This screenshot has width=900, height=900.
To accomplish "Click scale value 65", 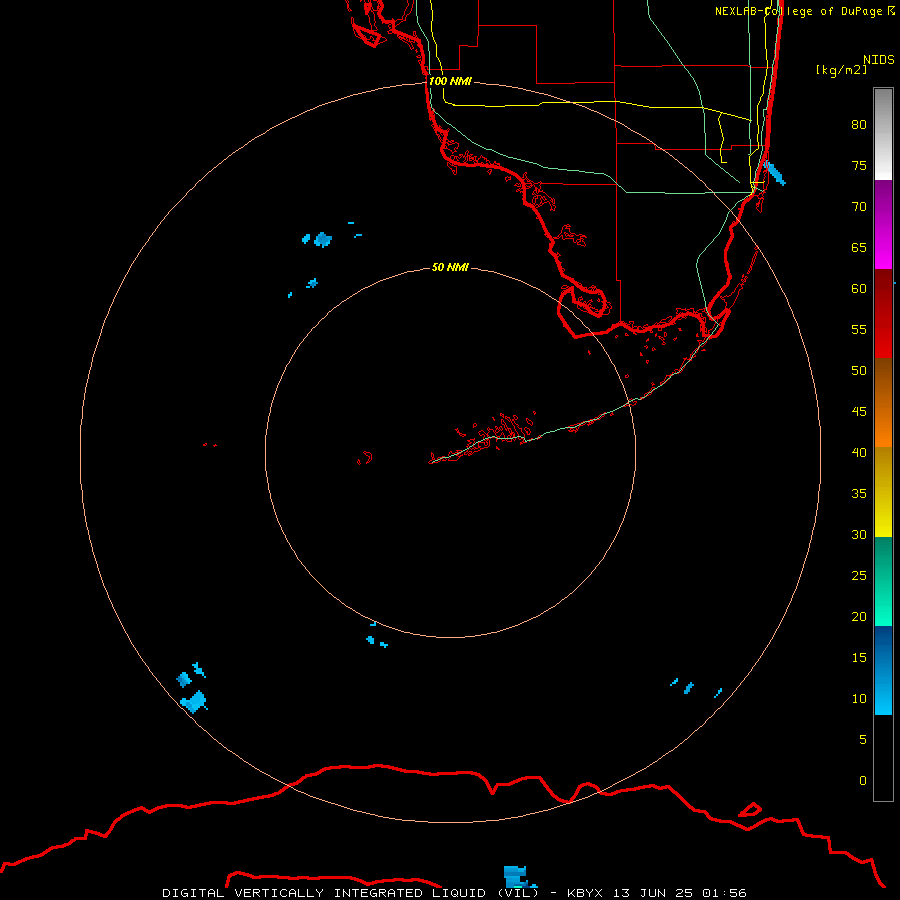I will tap(859, 247).
